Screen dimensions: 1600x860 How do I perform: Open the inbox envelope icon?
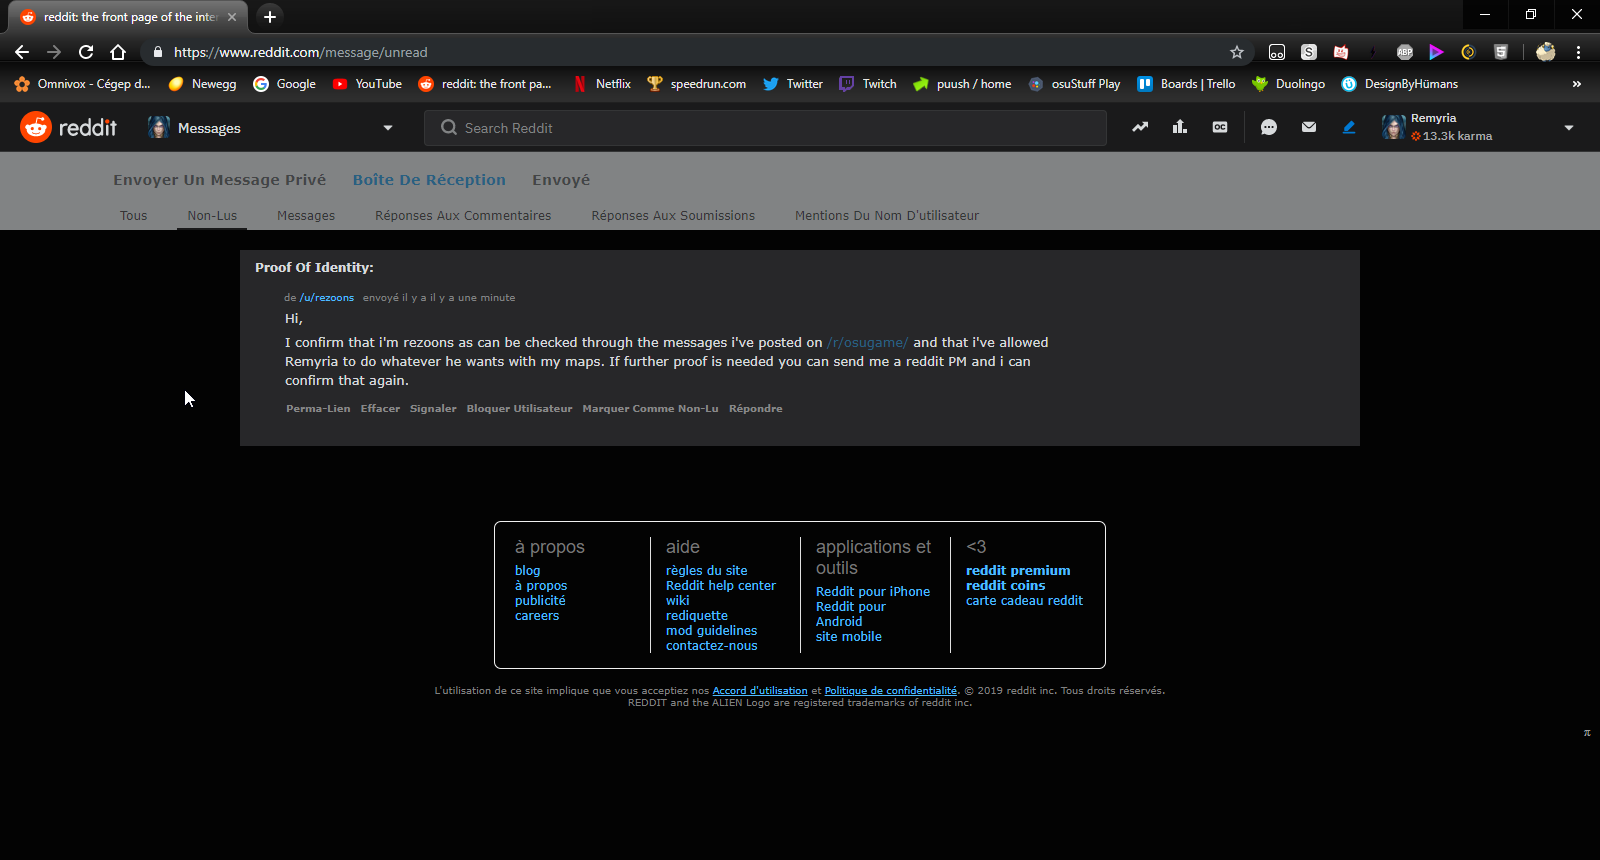pos(1309,127)
